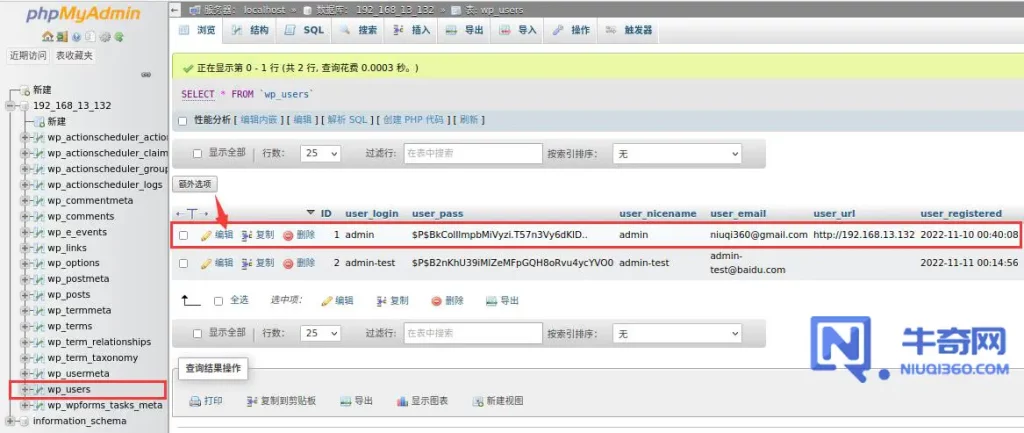Click the Home icon under phpMyAdmin logo
Viewport: 1024px width, 433px height.
(48, 37)
